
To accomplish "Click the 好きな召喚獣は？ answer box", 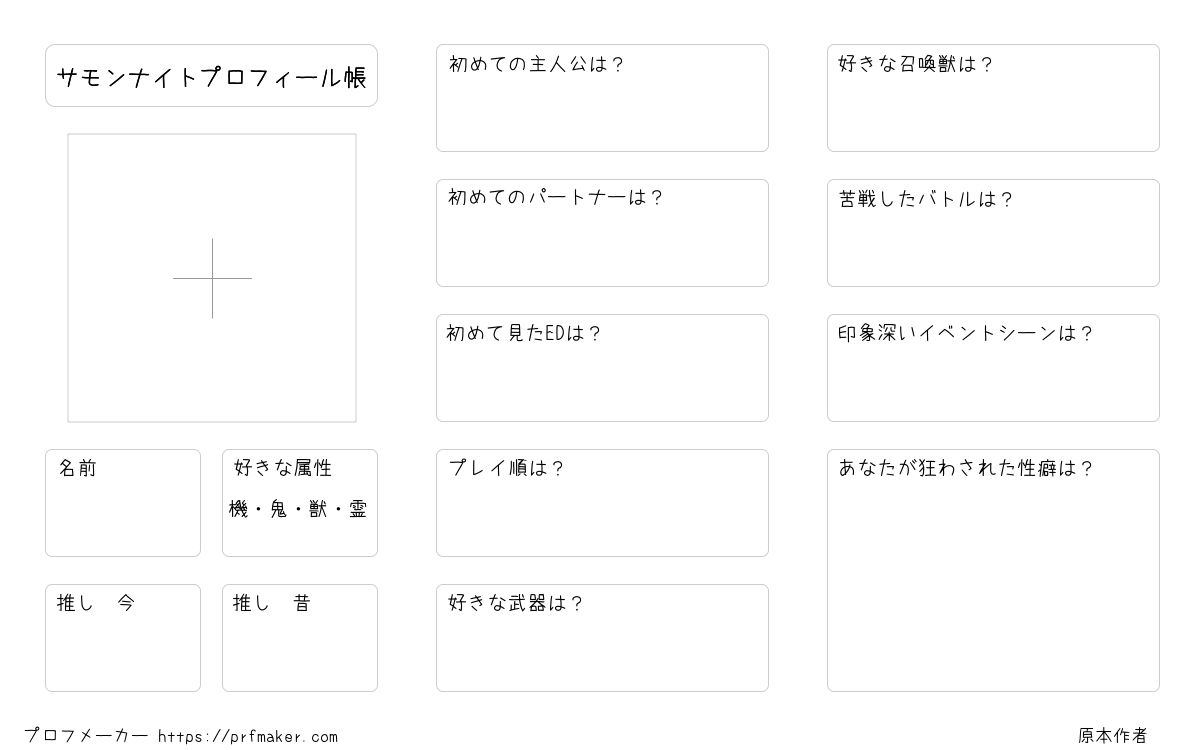I will point(993,98).
